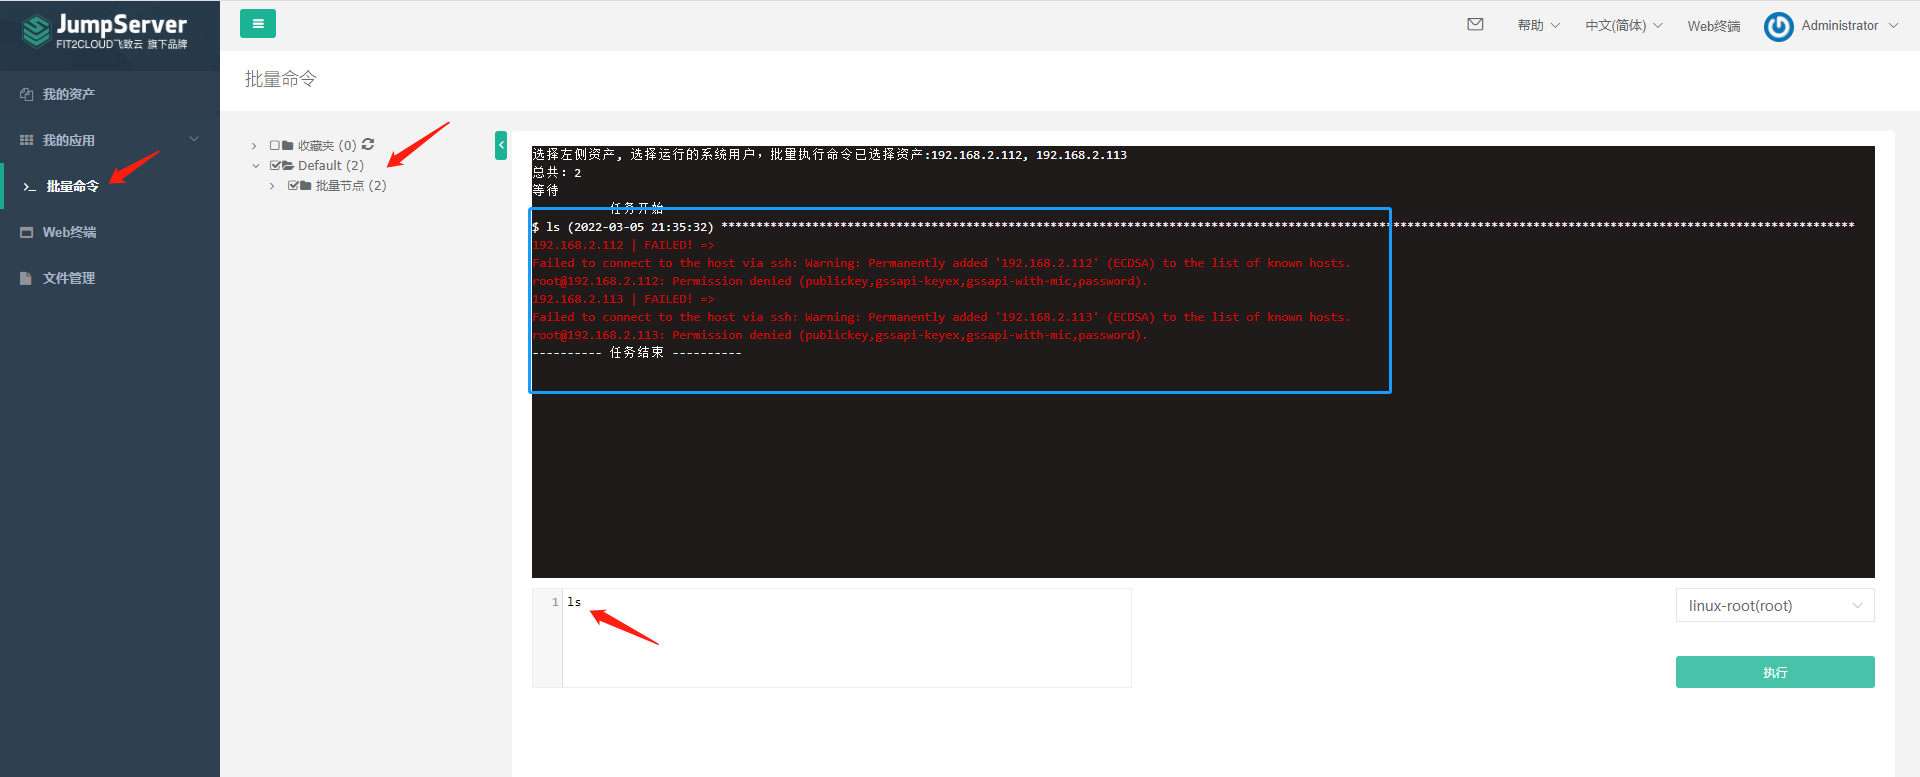Click the Web终端 sidebar window icon

tap(27, 232)
